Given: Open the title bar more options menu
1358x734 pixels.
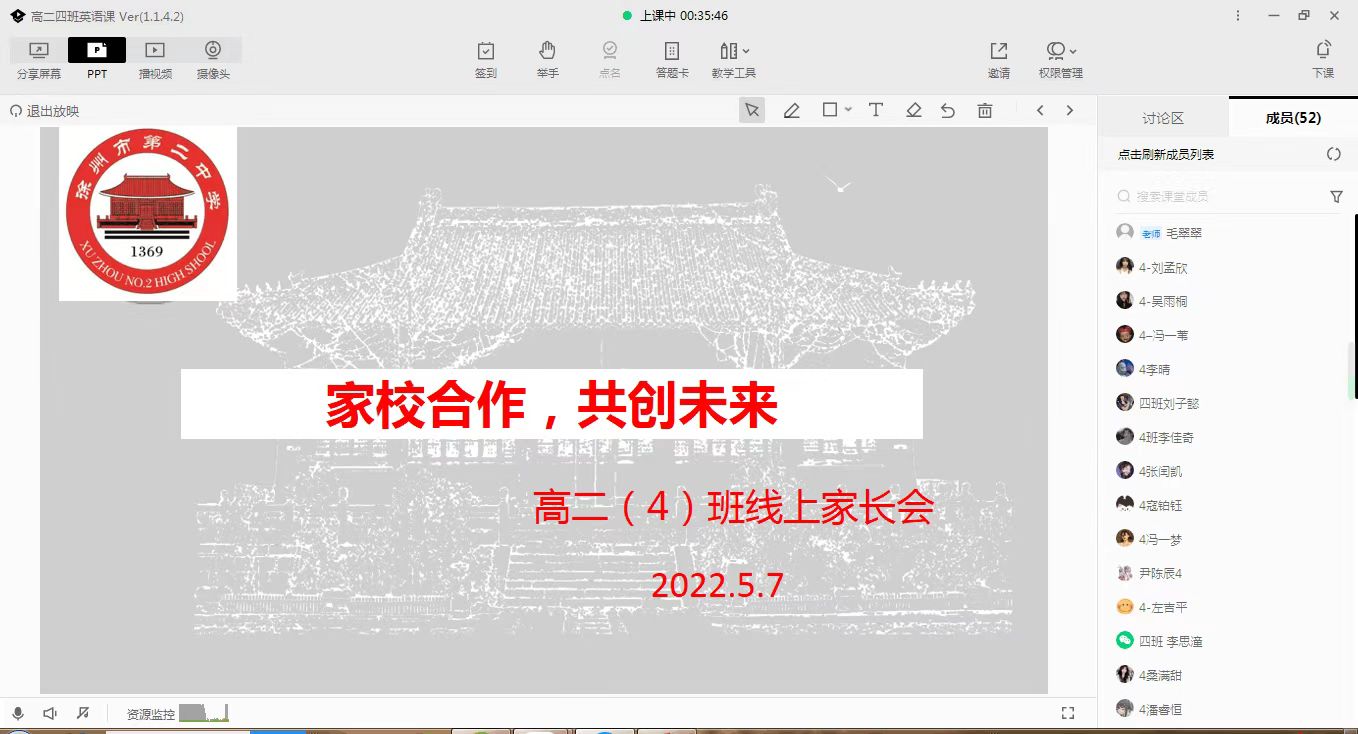Looking at the screenshot, I should point(1238,15).
